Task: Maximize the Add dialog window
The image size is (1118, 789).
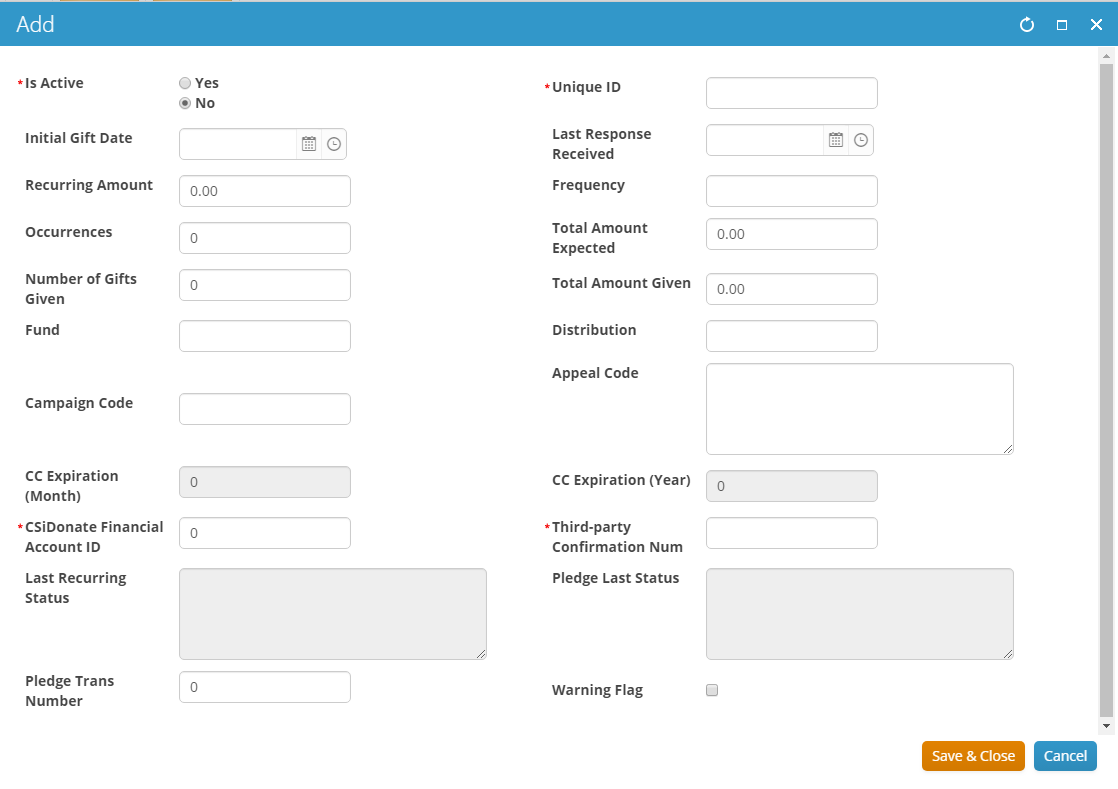Action: 1062,25
